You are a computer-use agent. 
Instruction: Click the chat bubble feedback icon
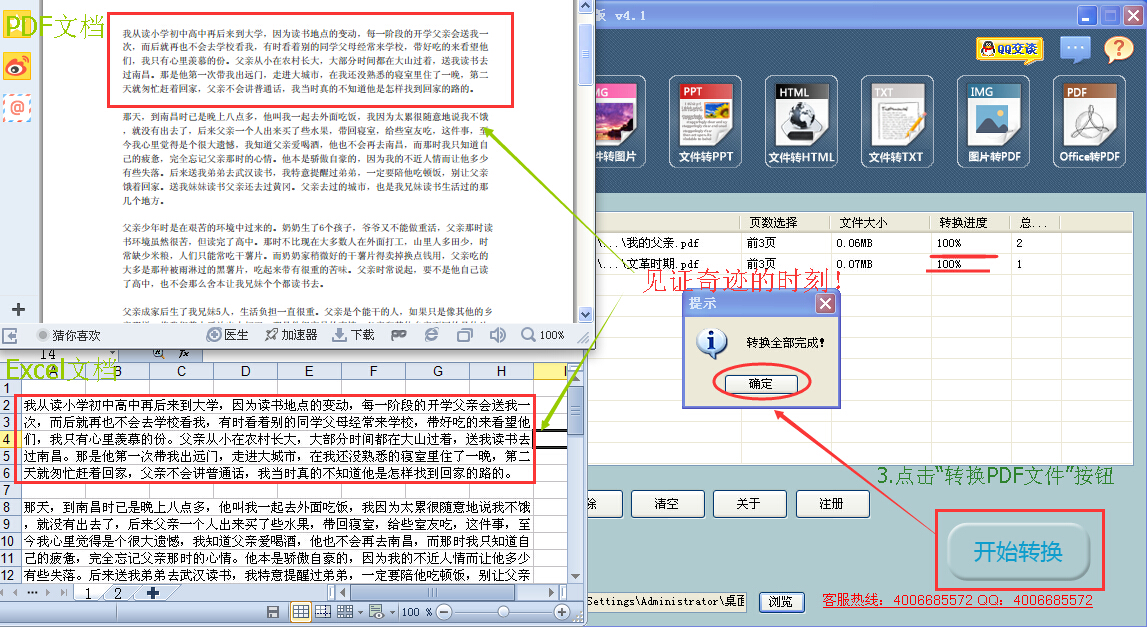click(1075, 49)
